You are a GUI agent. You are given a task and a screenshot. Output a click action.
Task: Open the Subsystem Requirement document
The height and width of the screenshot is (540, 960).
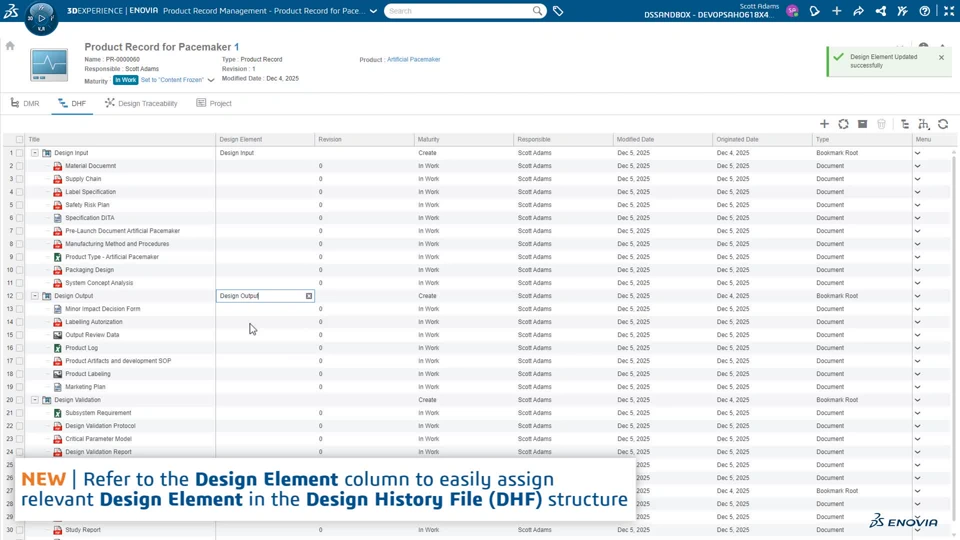[98, 413]
